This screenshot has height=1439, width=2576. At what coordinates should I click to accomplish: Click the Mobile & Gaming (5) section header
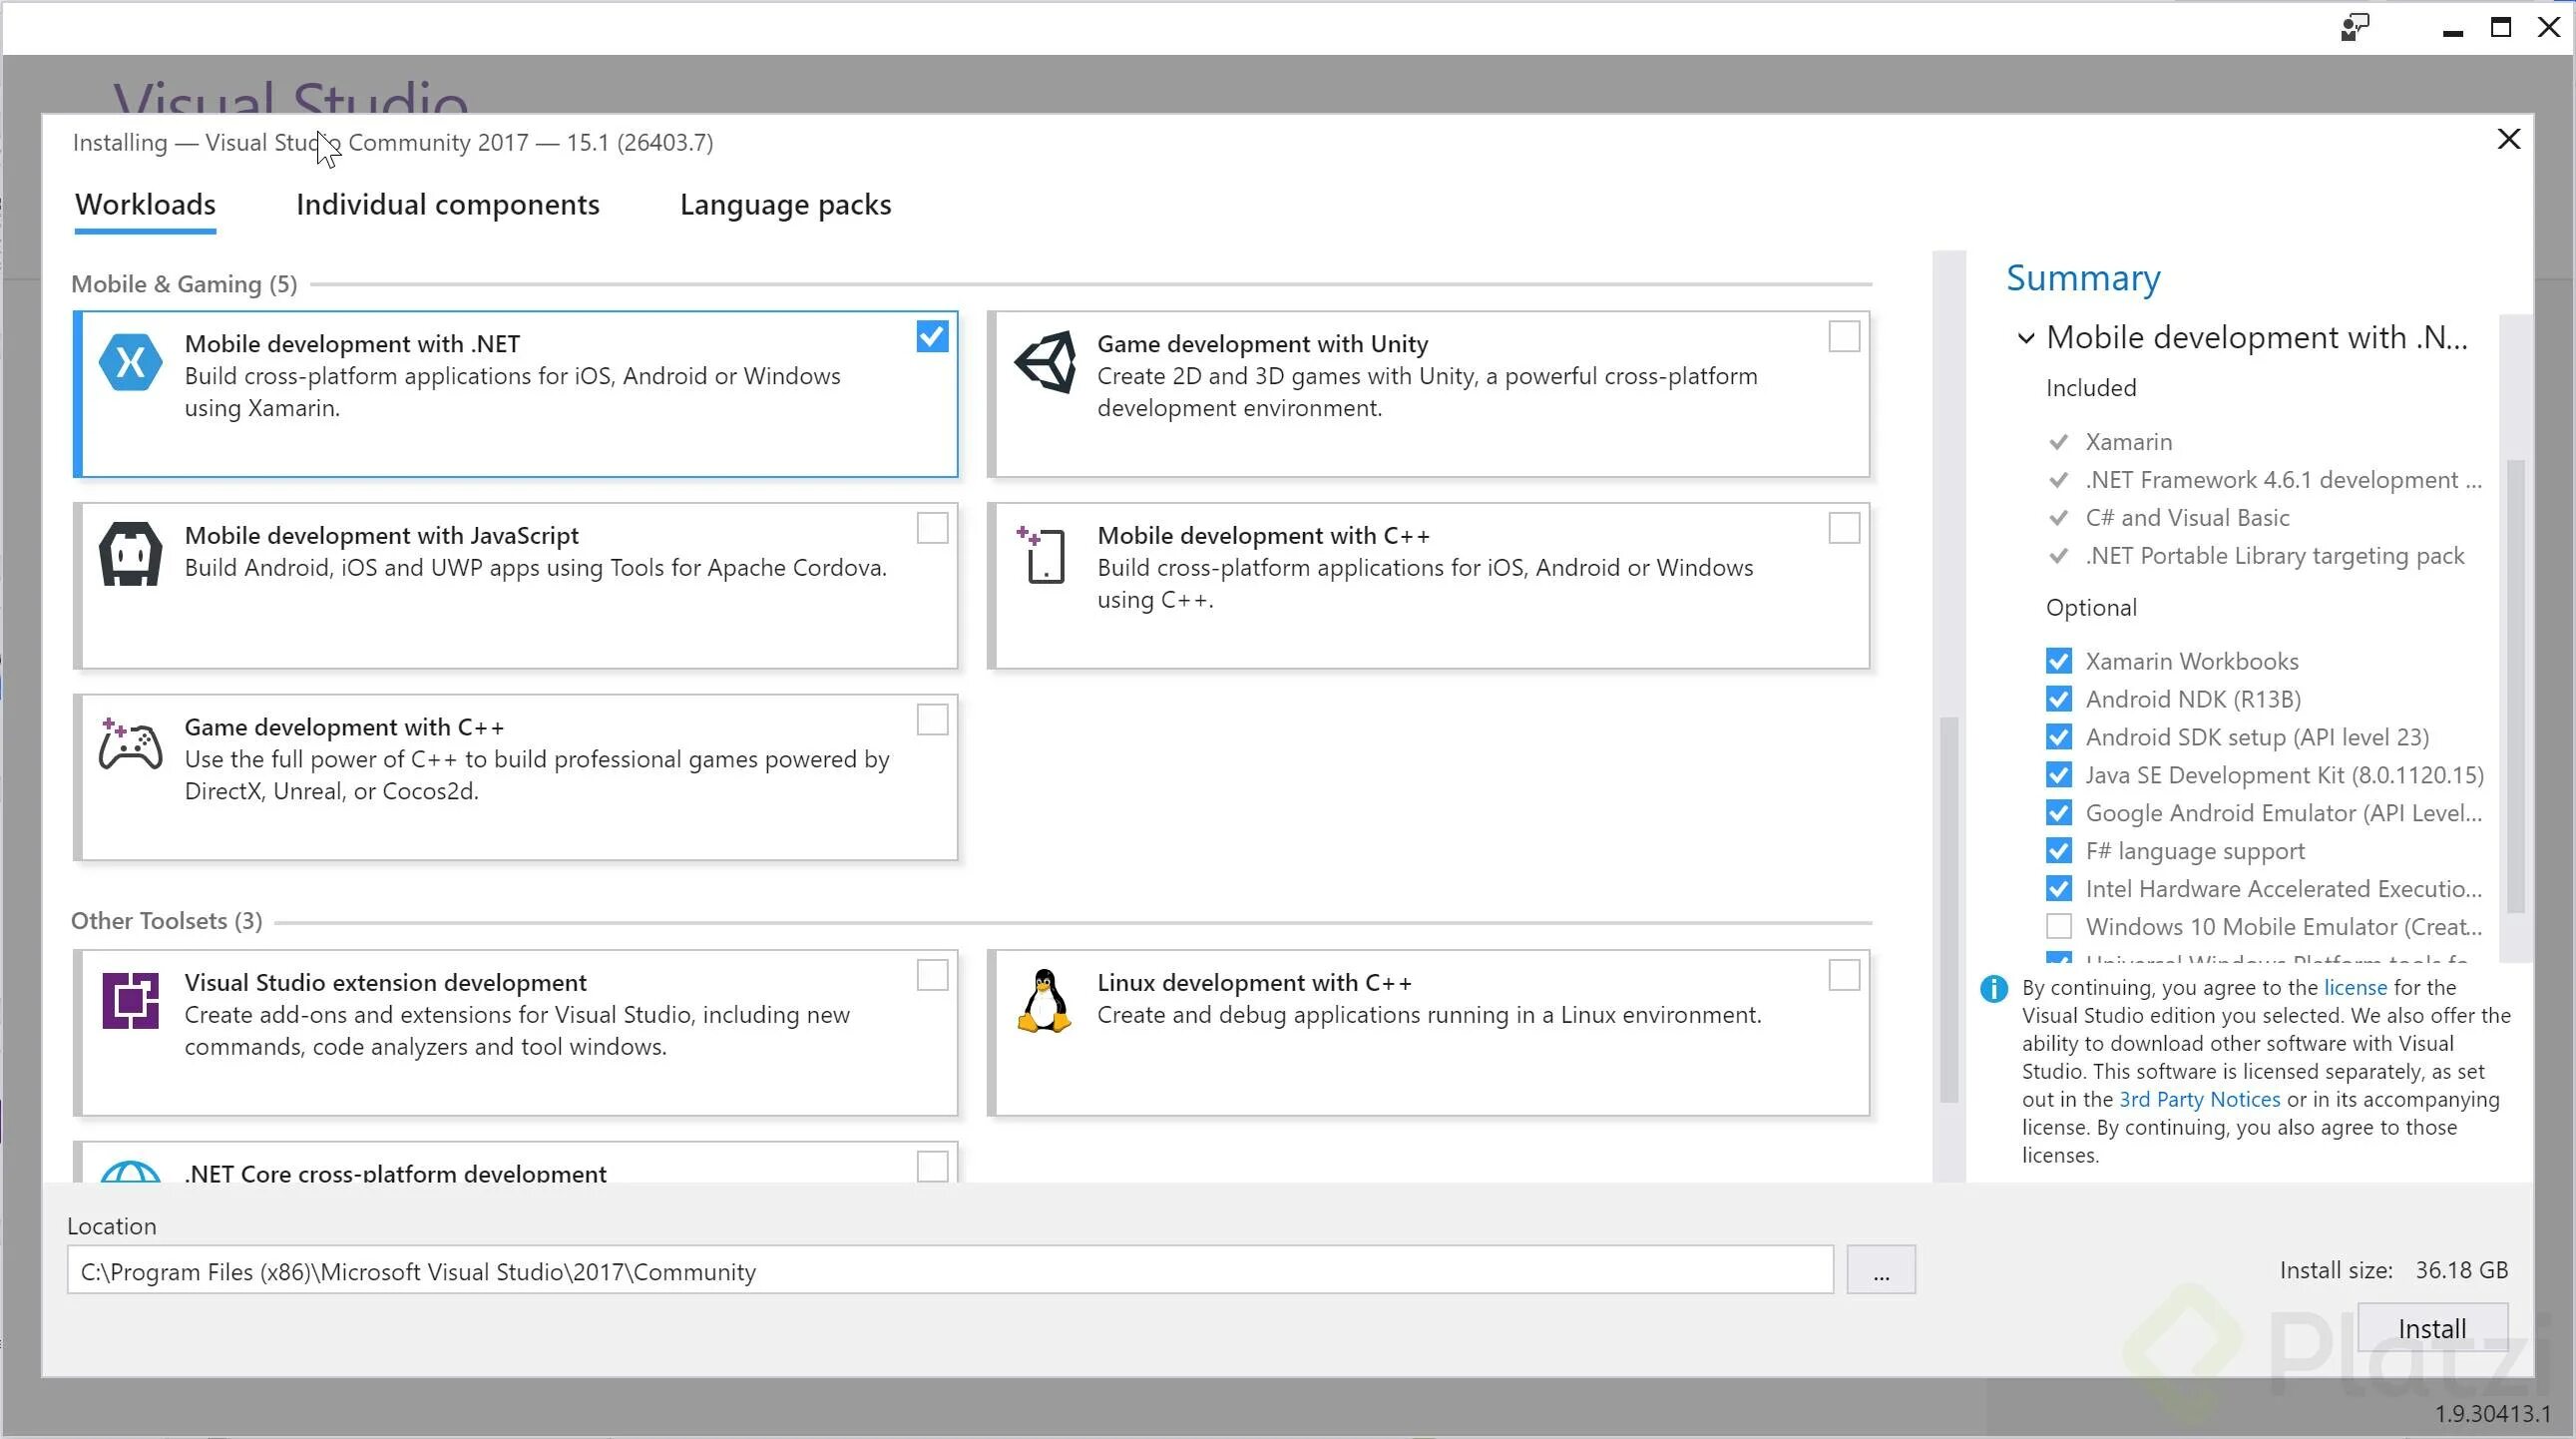(x=184, y=284)
